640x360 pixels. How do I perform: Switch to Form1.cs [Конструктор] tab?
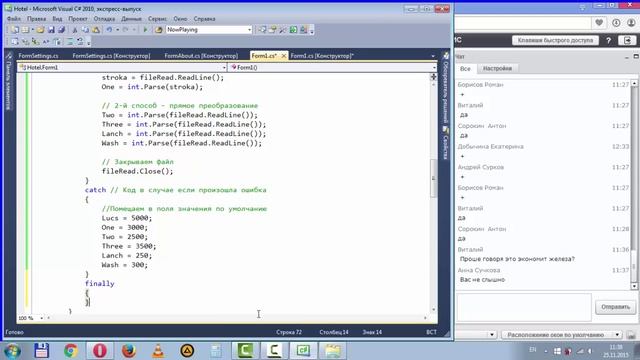point(322,56)
